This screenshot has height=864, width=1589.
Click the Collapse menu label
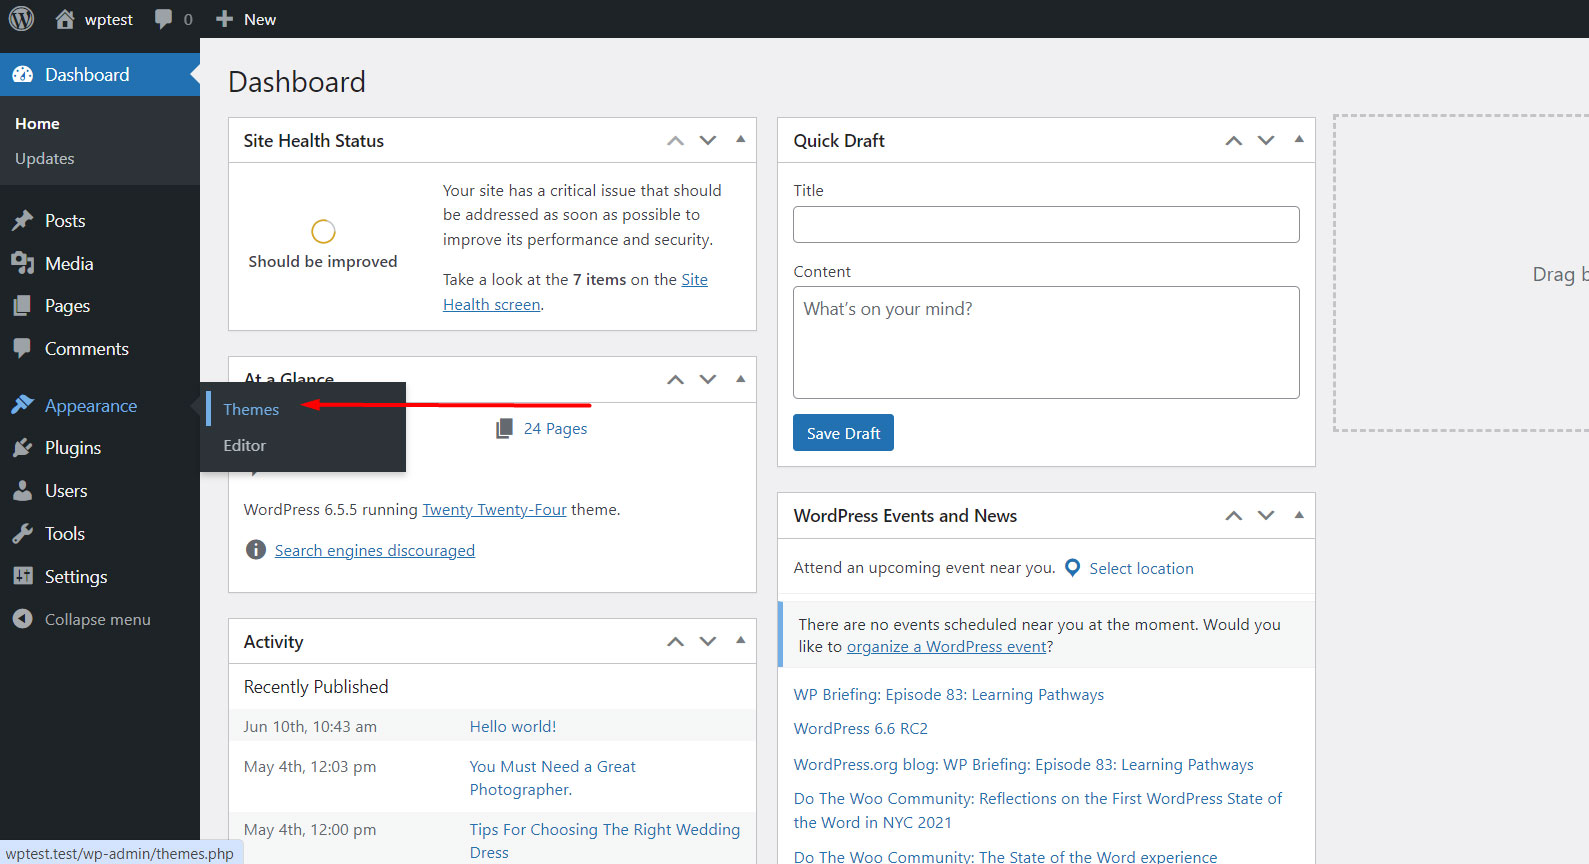98,619
